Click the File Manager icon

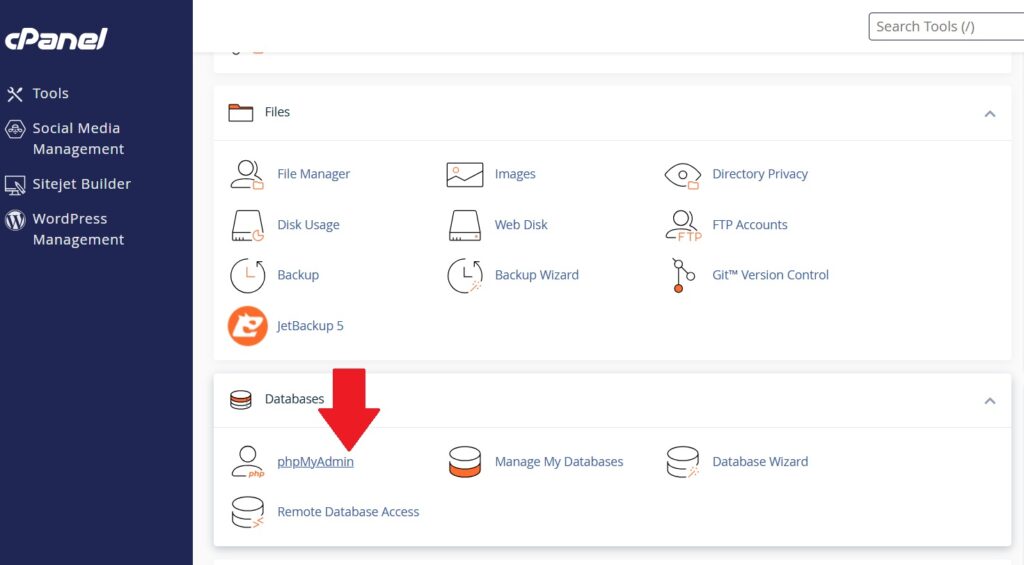(x=247, y=174)
